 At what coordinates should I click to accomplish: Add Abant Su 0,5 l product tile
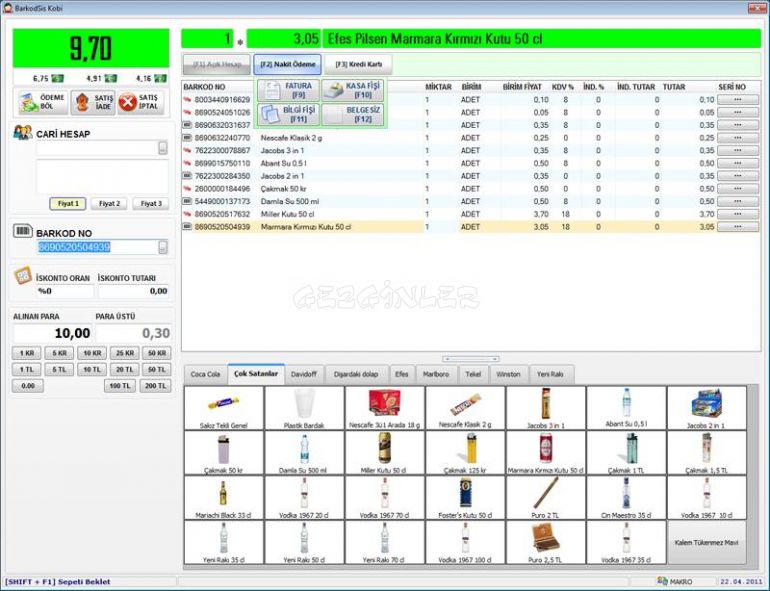tap(626, 408)
